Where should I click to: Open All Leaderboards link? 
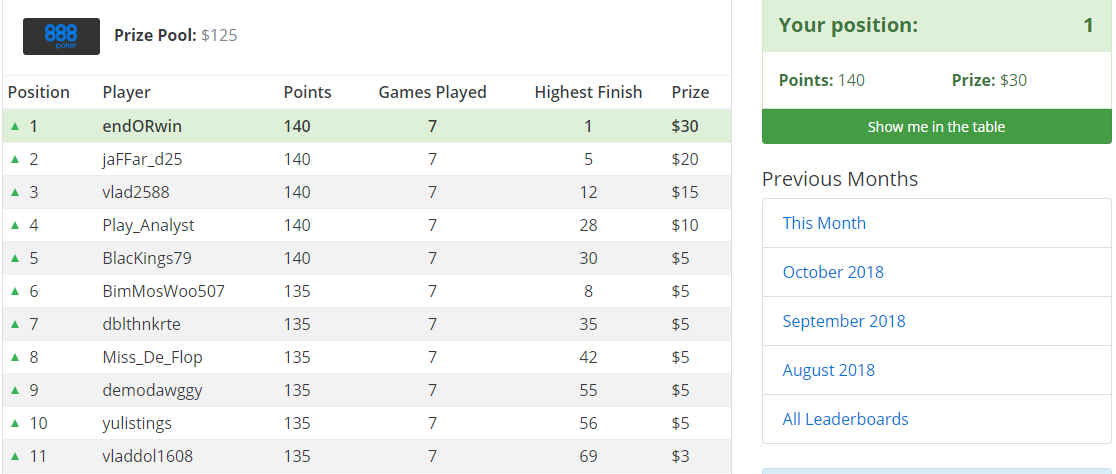point(846,419)
